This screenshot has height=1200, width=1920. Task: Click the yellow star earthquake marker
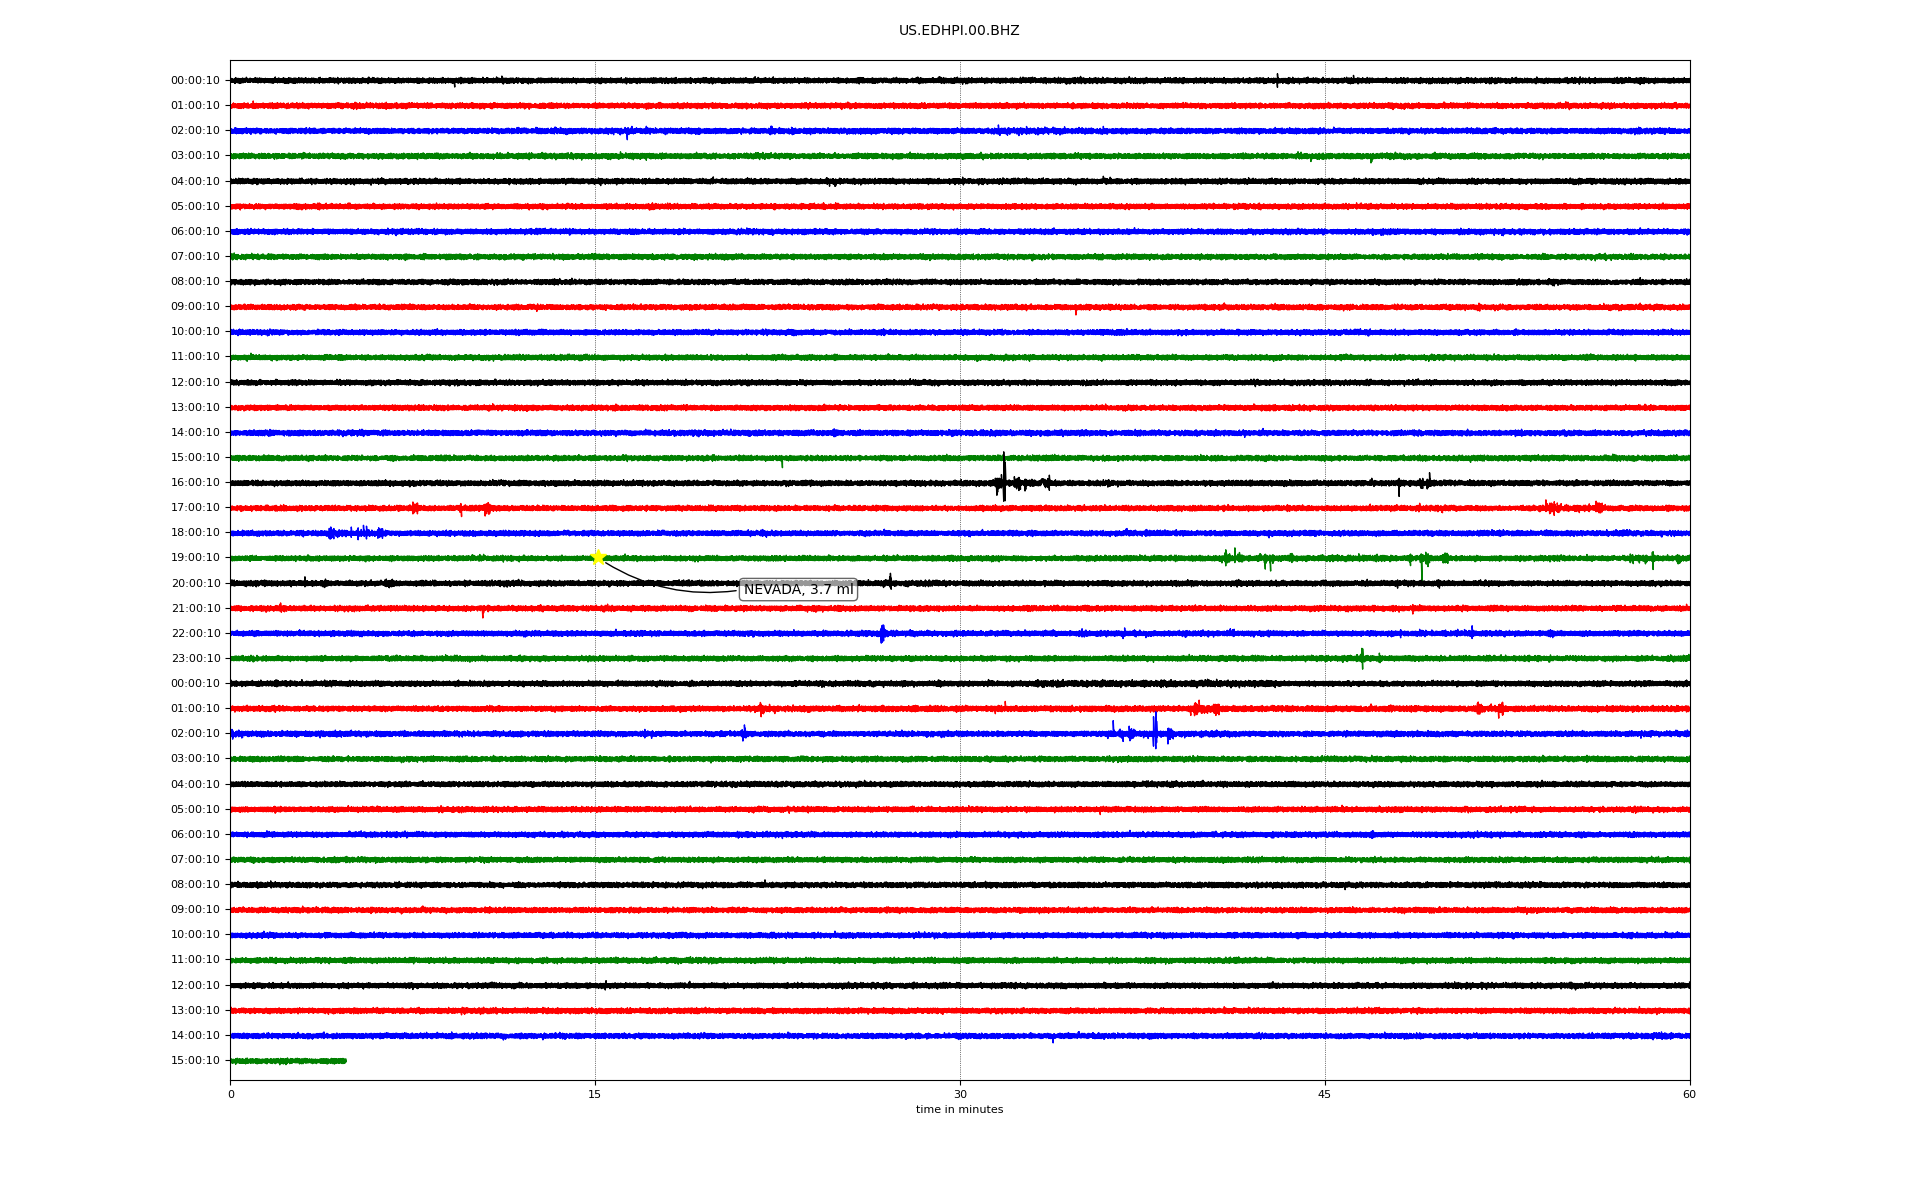pyautogui.click(x=598, y=557)
